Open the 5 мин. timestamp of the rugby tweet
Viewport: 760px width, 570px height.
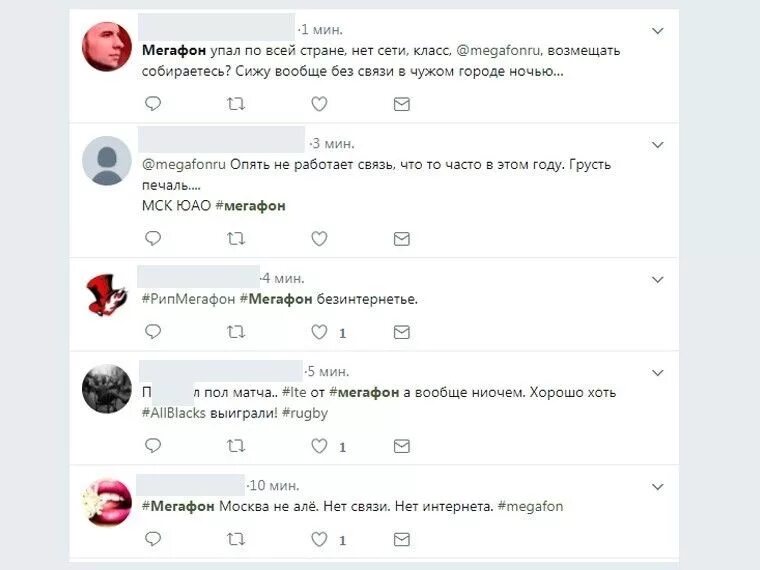(x=328, y=371)
